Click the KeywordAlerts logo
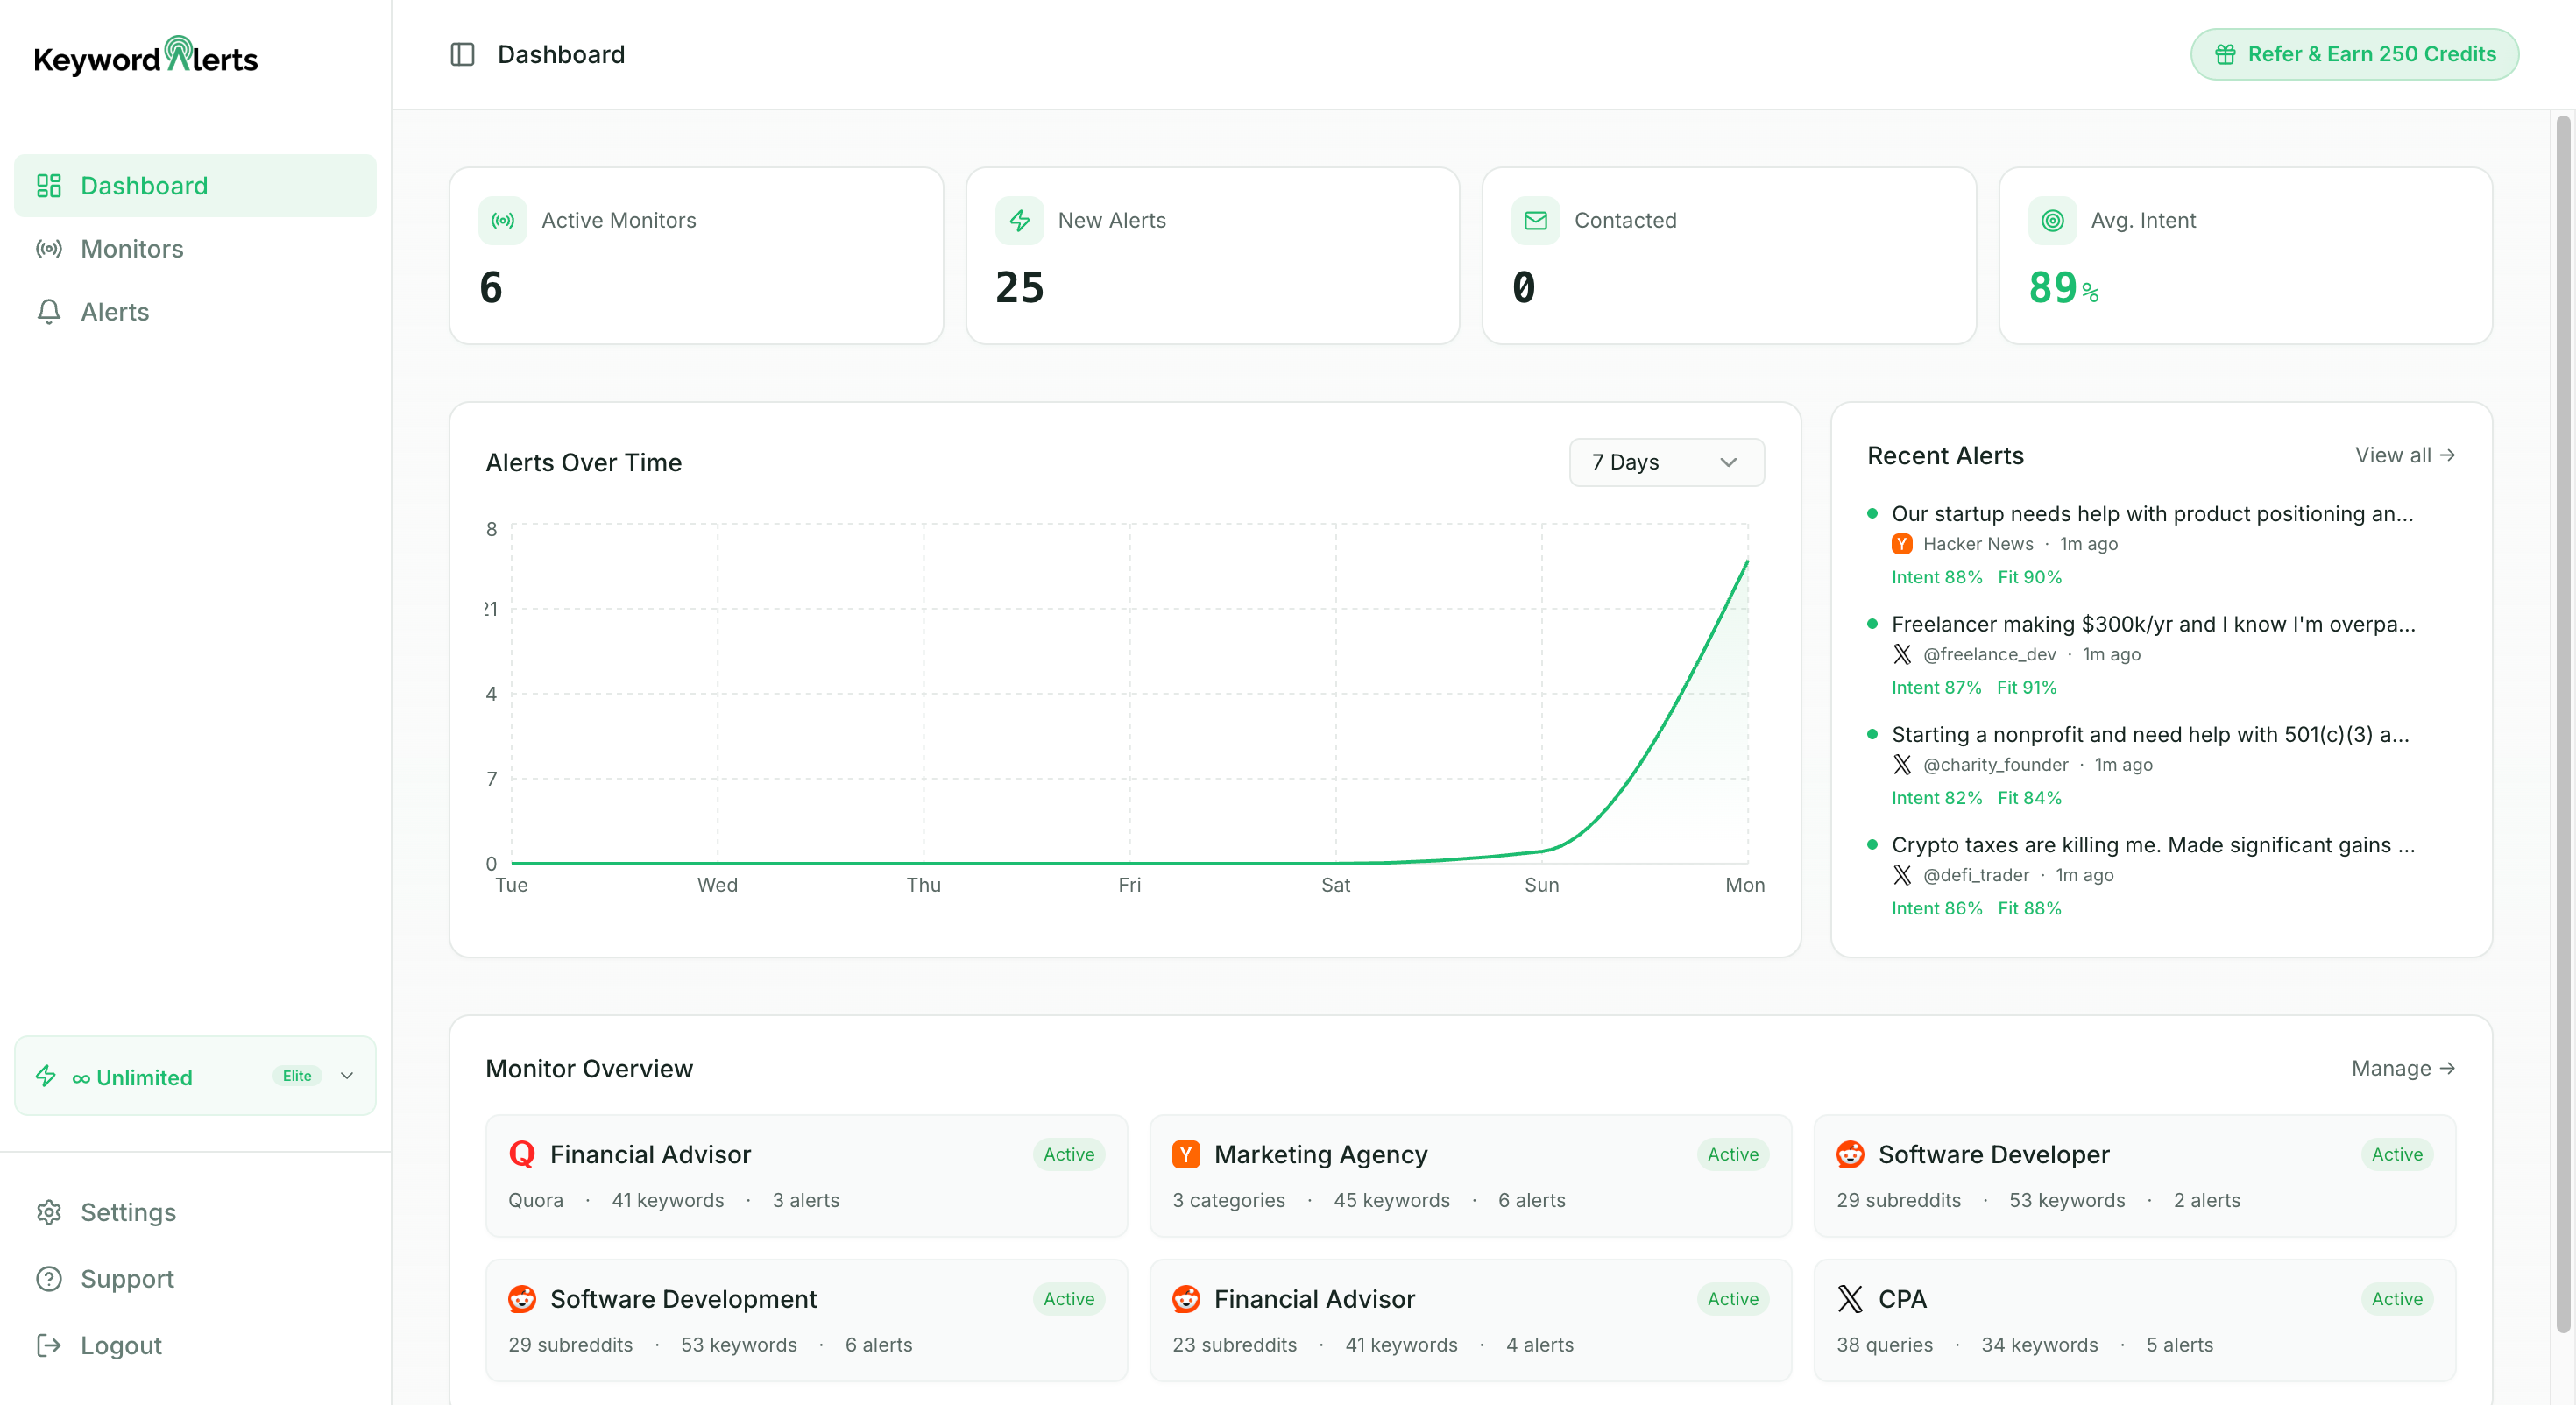2576x1405 pixels. [x=146, y=57]
